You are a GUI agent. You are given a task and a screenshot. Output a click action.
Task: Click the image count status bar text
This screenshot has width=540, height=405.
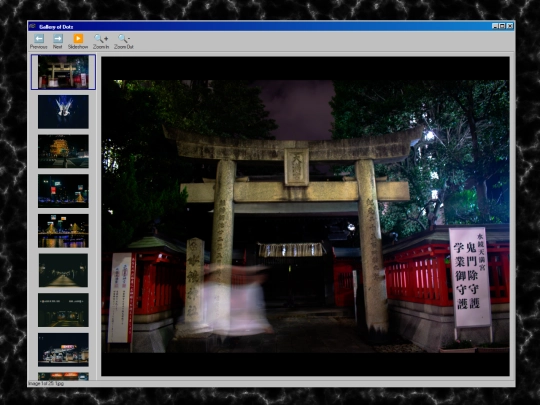[46, 383]
